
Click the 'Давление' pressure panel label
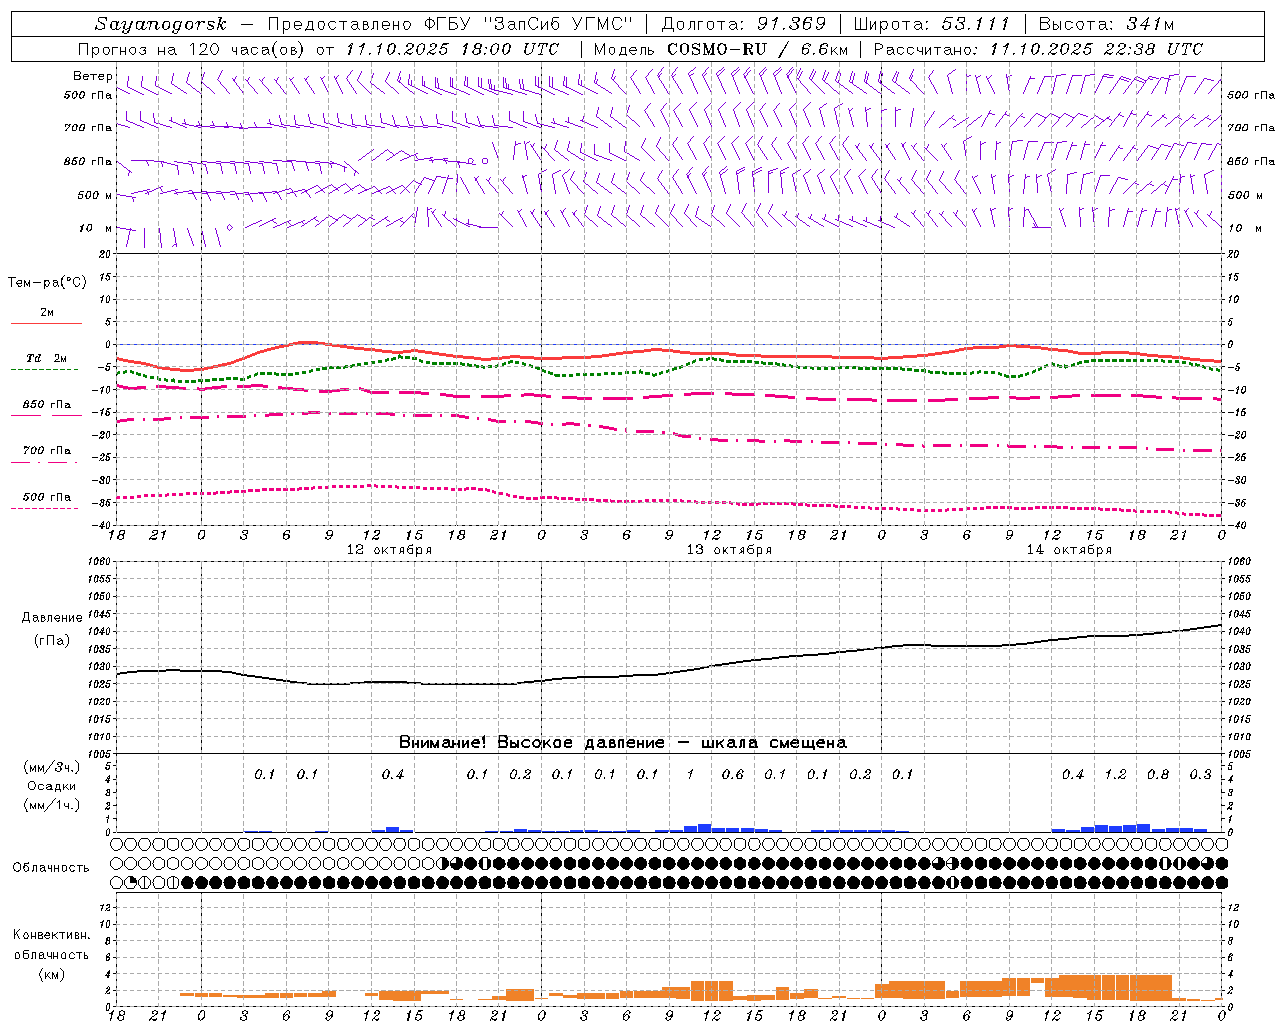[x=52, y=618]
